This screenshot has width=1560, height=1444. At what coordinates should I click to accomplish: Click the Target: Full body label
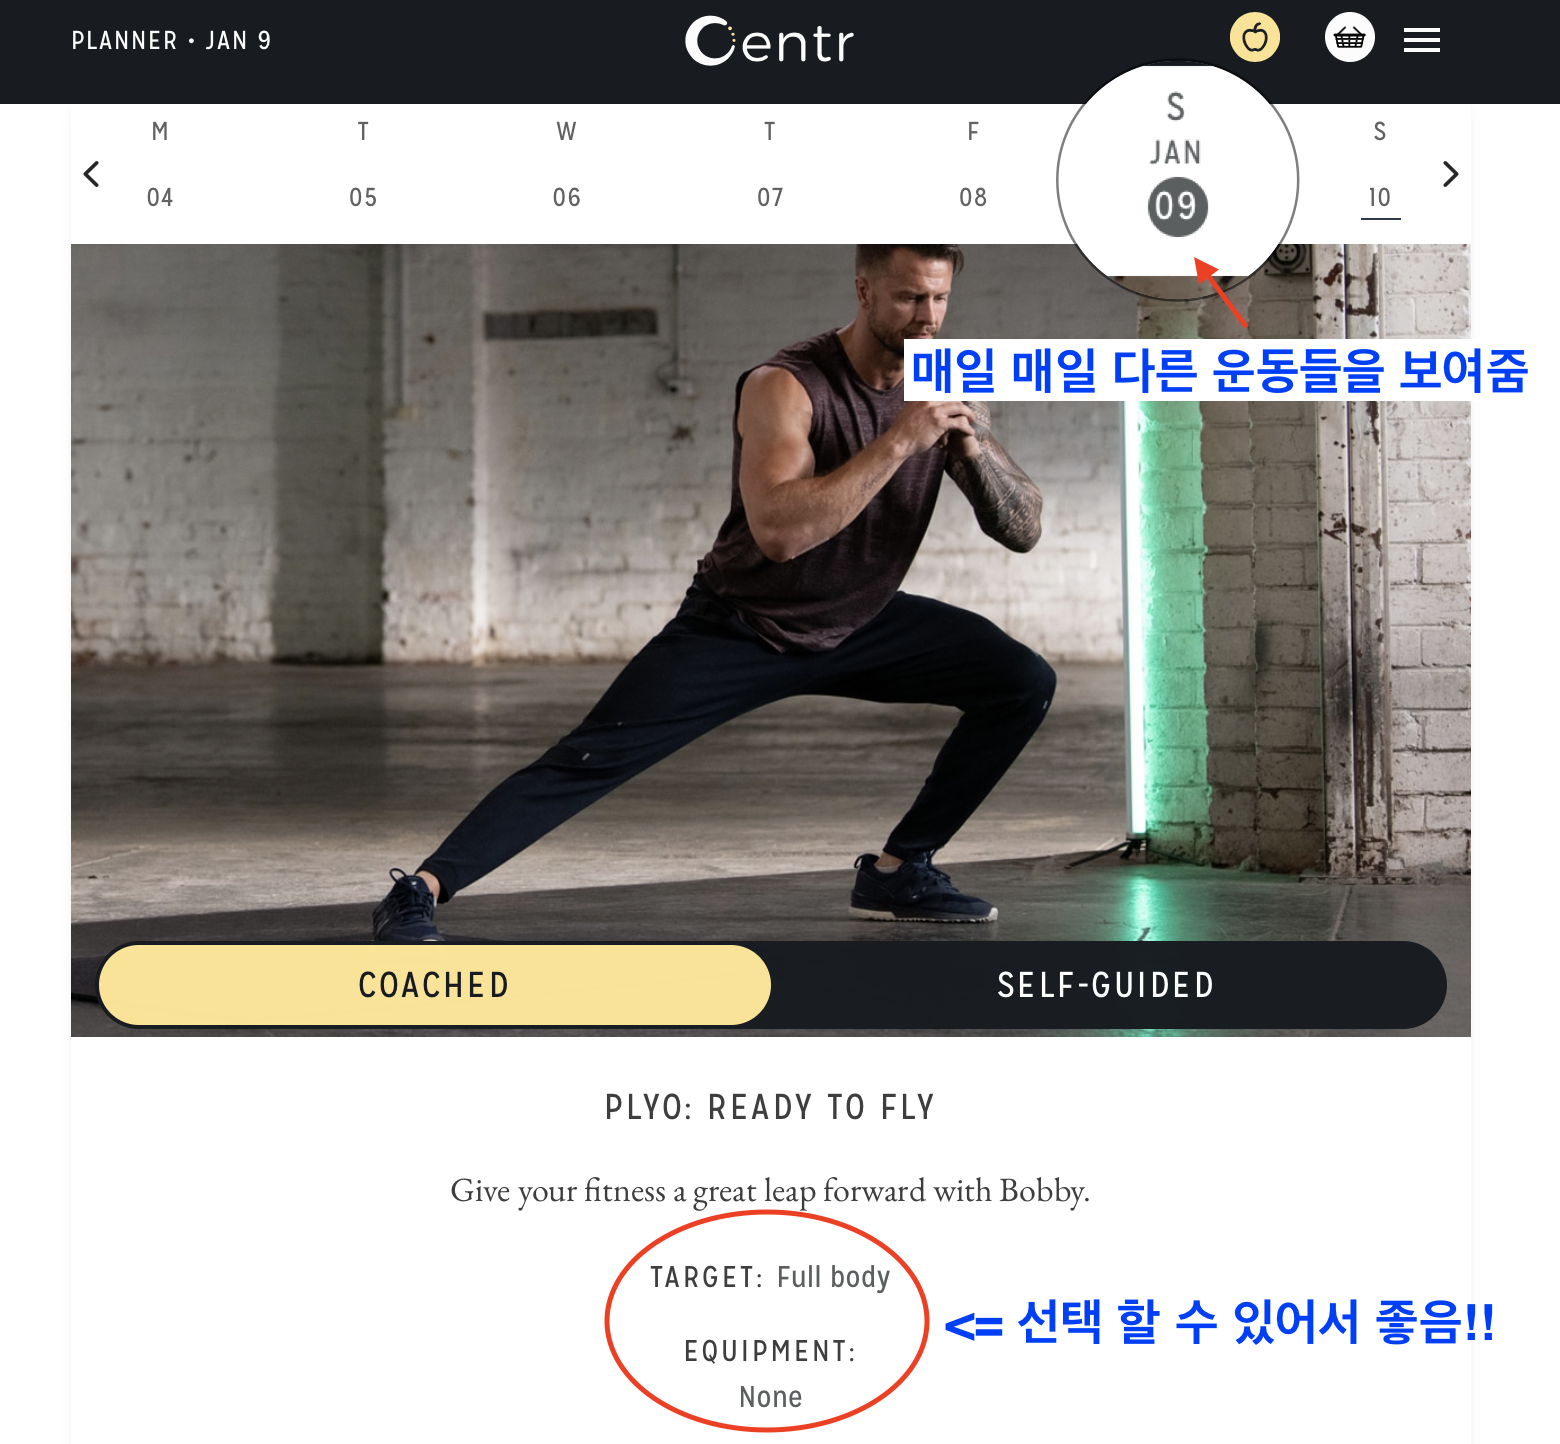tap(770, 1277)
